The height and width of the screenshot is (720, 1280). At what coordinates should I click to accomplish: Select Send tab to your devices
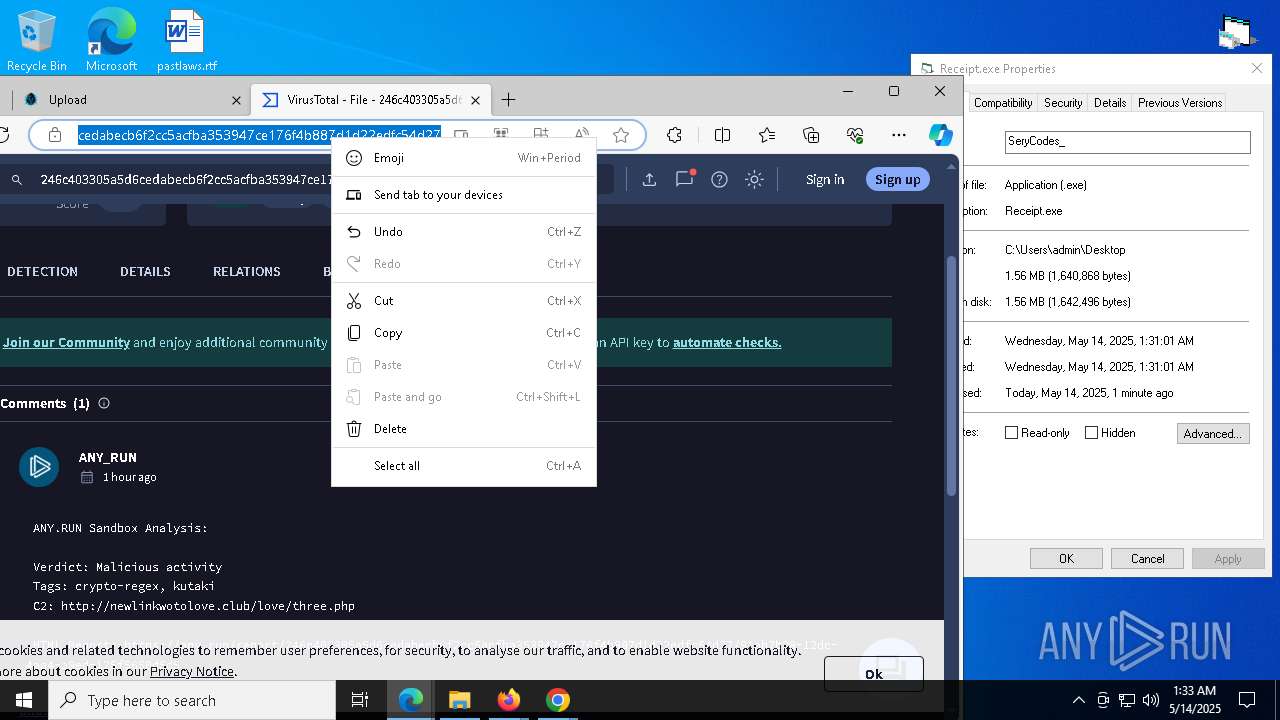pyautogui.click(x=464, y=195)
